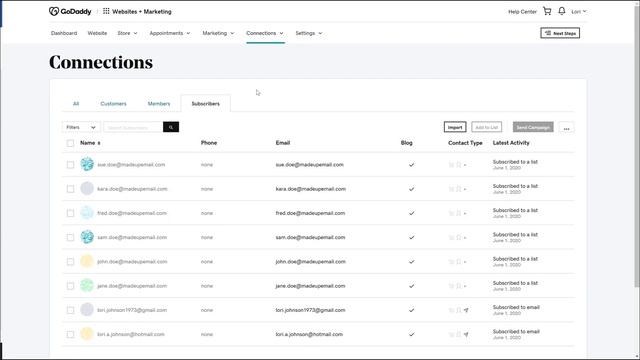Screen dimensions: 640x360
Task: Click the Latest Activity column header
Action: pyautogui.click(x=511, y=143)
